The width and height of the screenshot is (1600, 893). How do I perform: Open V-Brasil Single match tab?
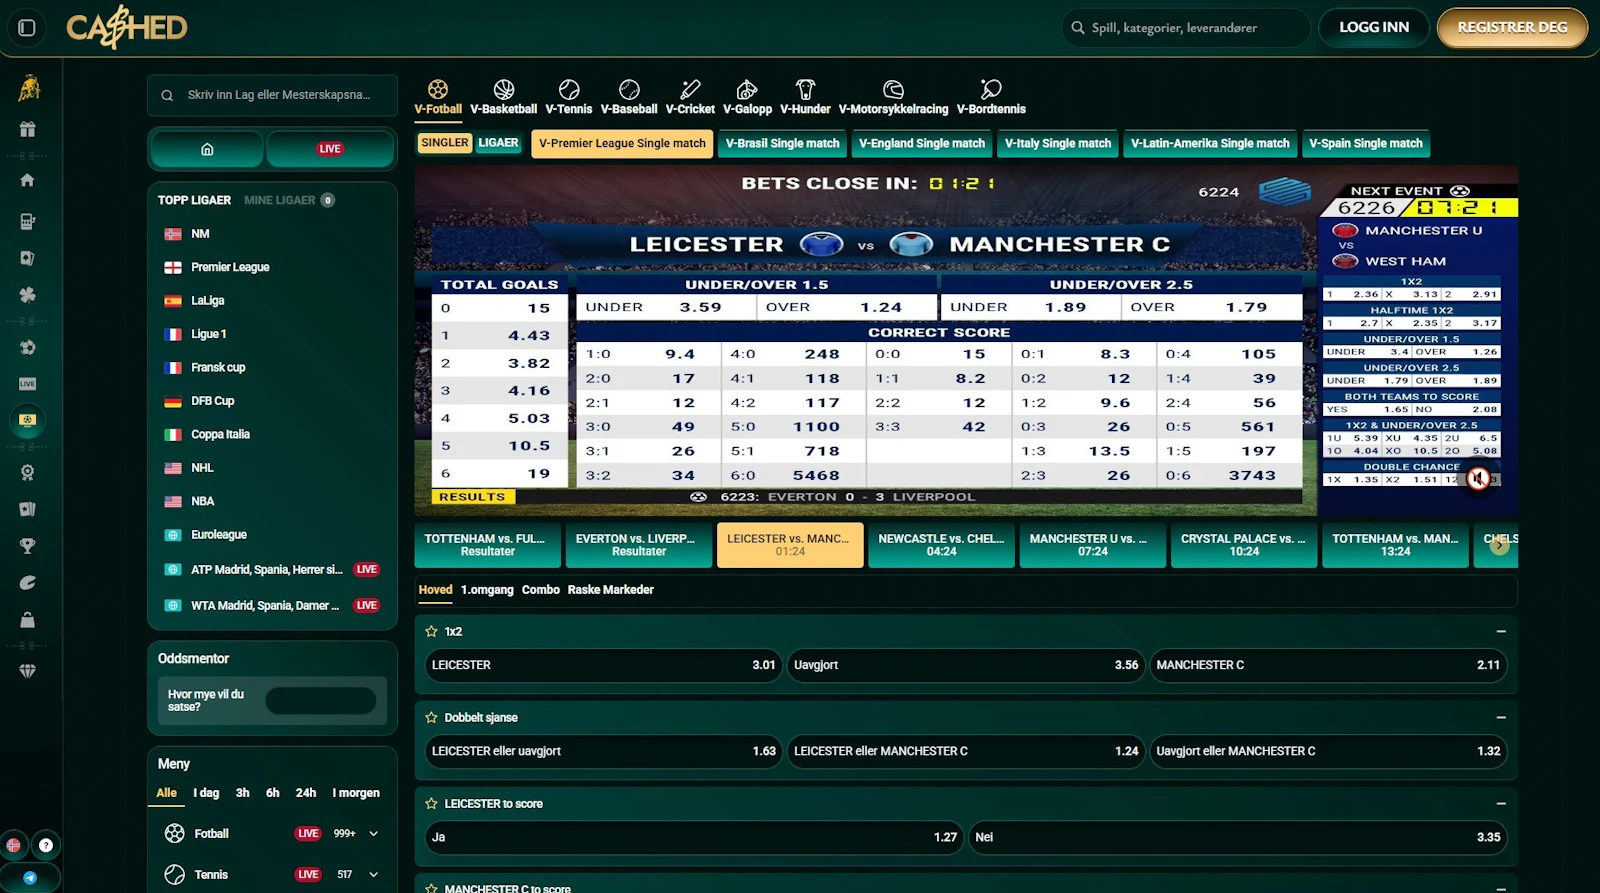click(782, 144)
